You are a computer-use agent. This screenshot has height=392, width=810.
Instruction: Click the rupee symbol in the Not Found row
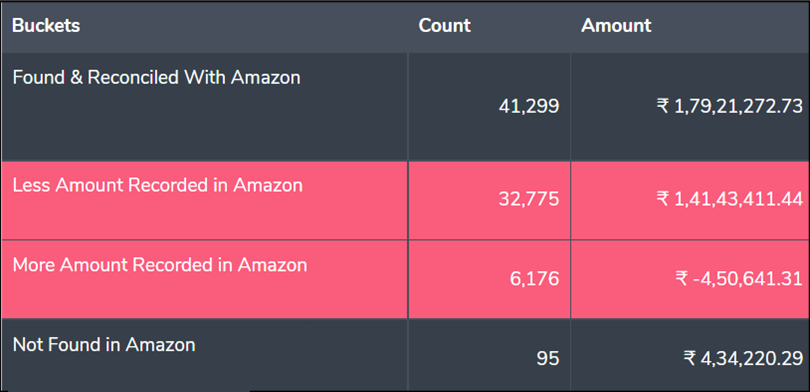point(690,358)
